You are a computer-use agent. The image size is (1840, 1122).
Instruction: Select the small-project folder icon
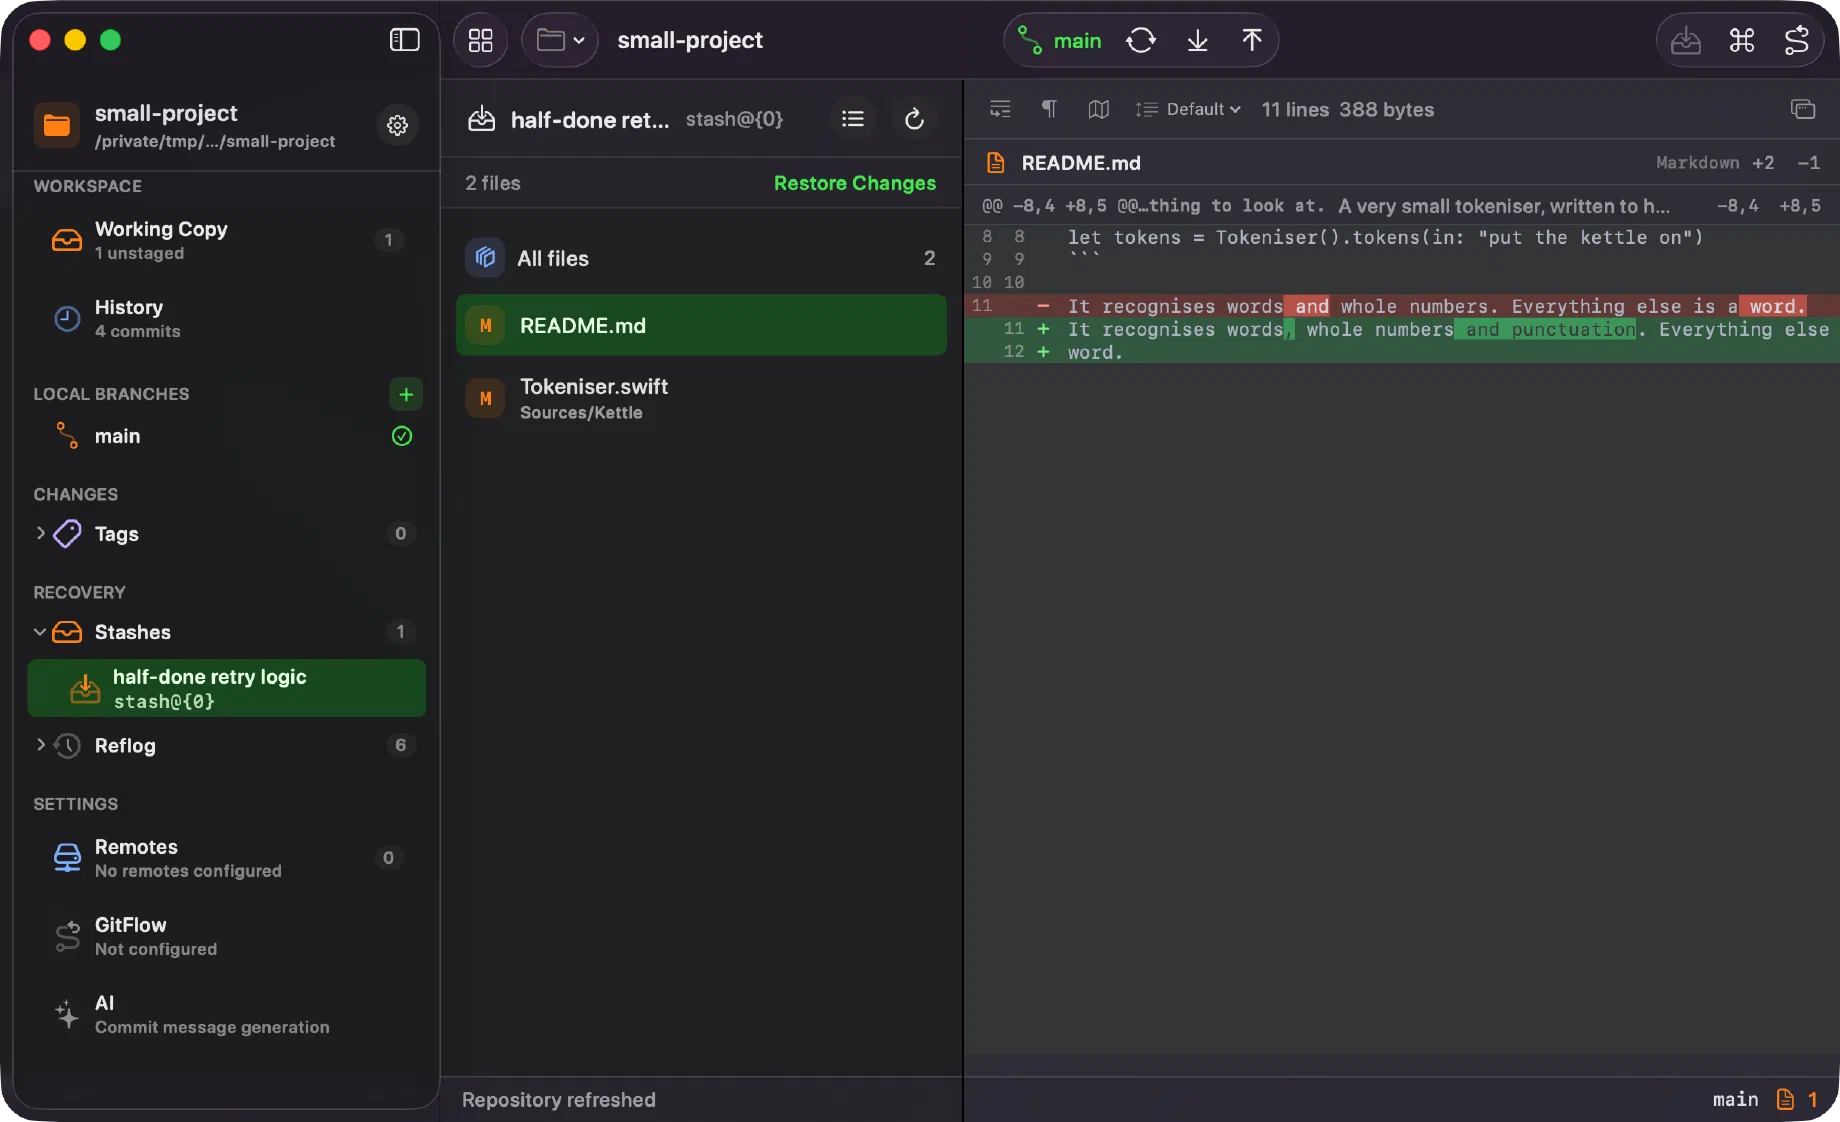coord(57,125)
